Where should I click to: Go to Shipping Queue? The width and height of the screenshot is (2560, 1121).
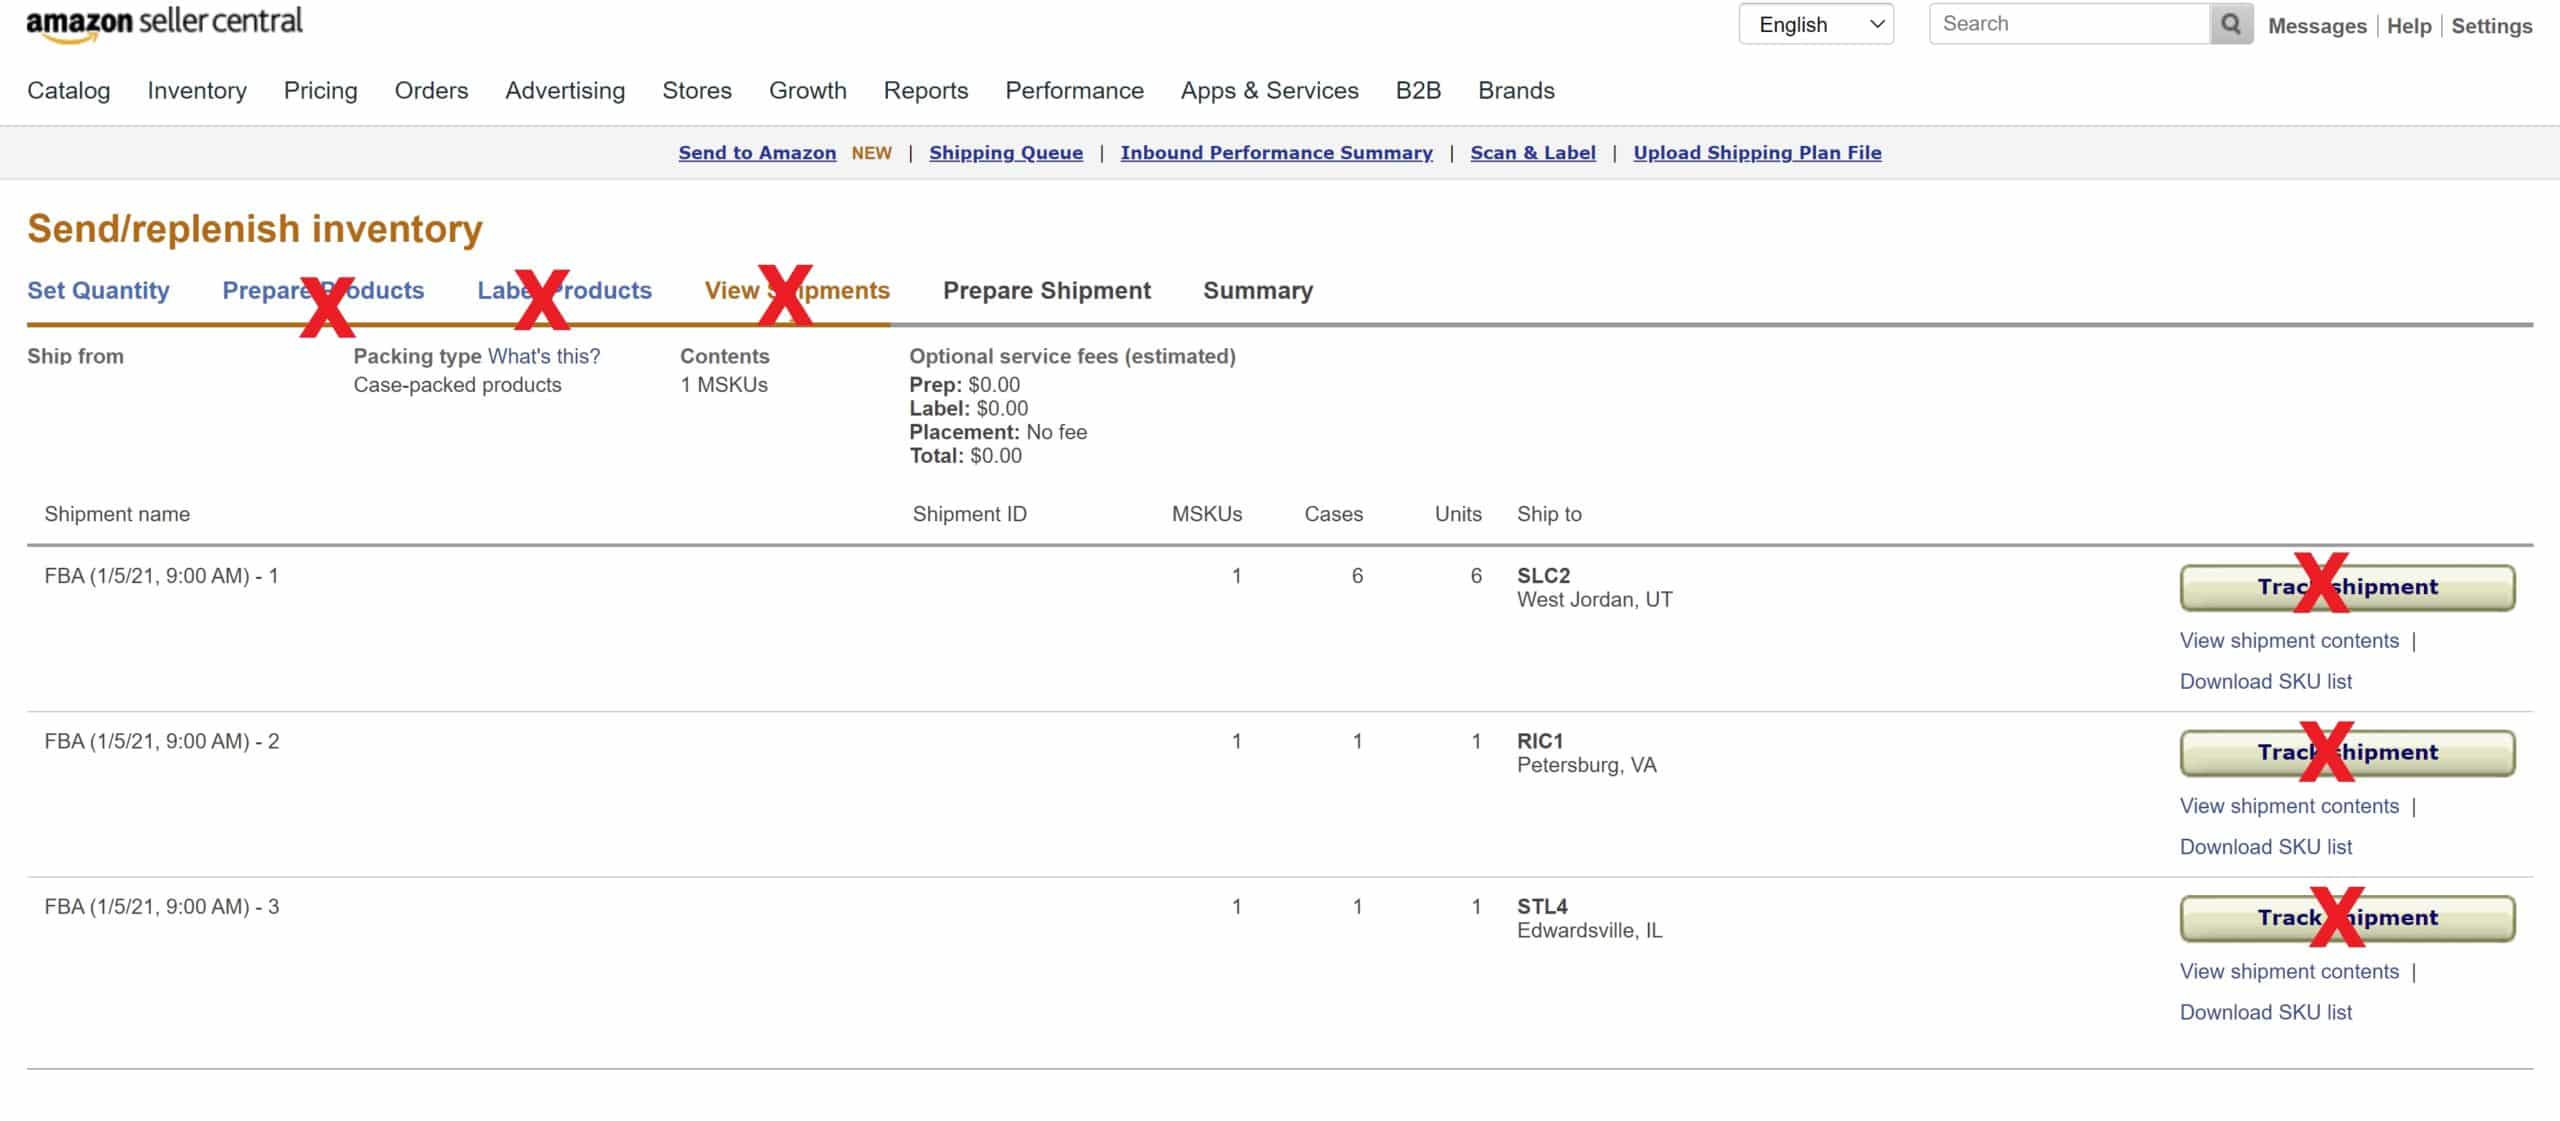click(1006, 152)
